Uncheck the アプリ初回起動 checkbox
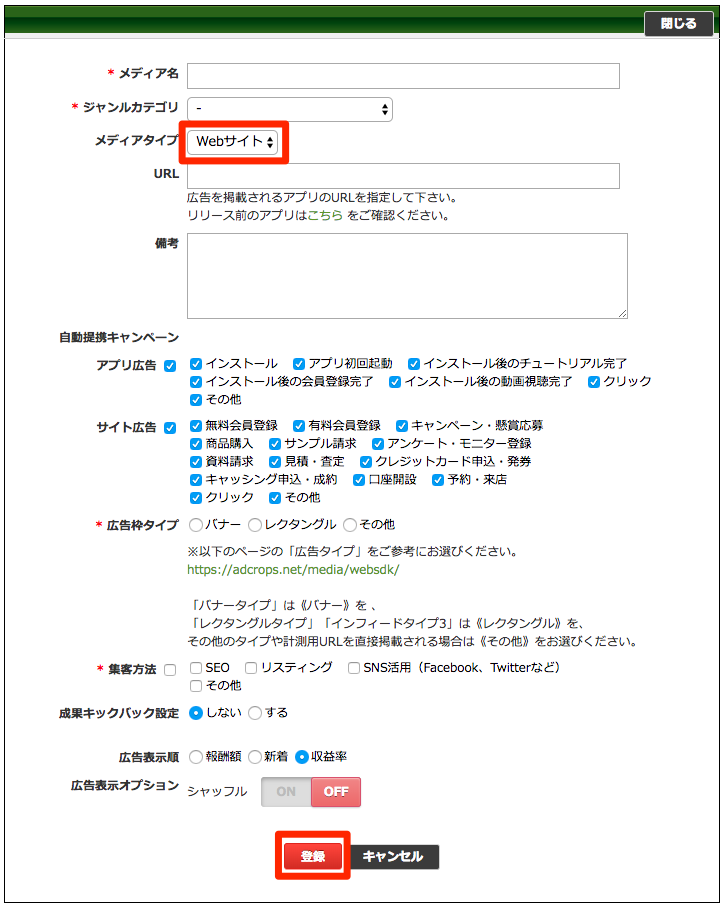This screenshot has height=908, width=726. pyautogui.click(x=299, y=364)
